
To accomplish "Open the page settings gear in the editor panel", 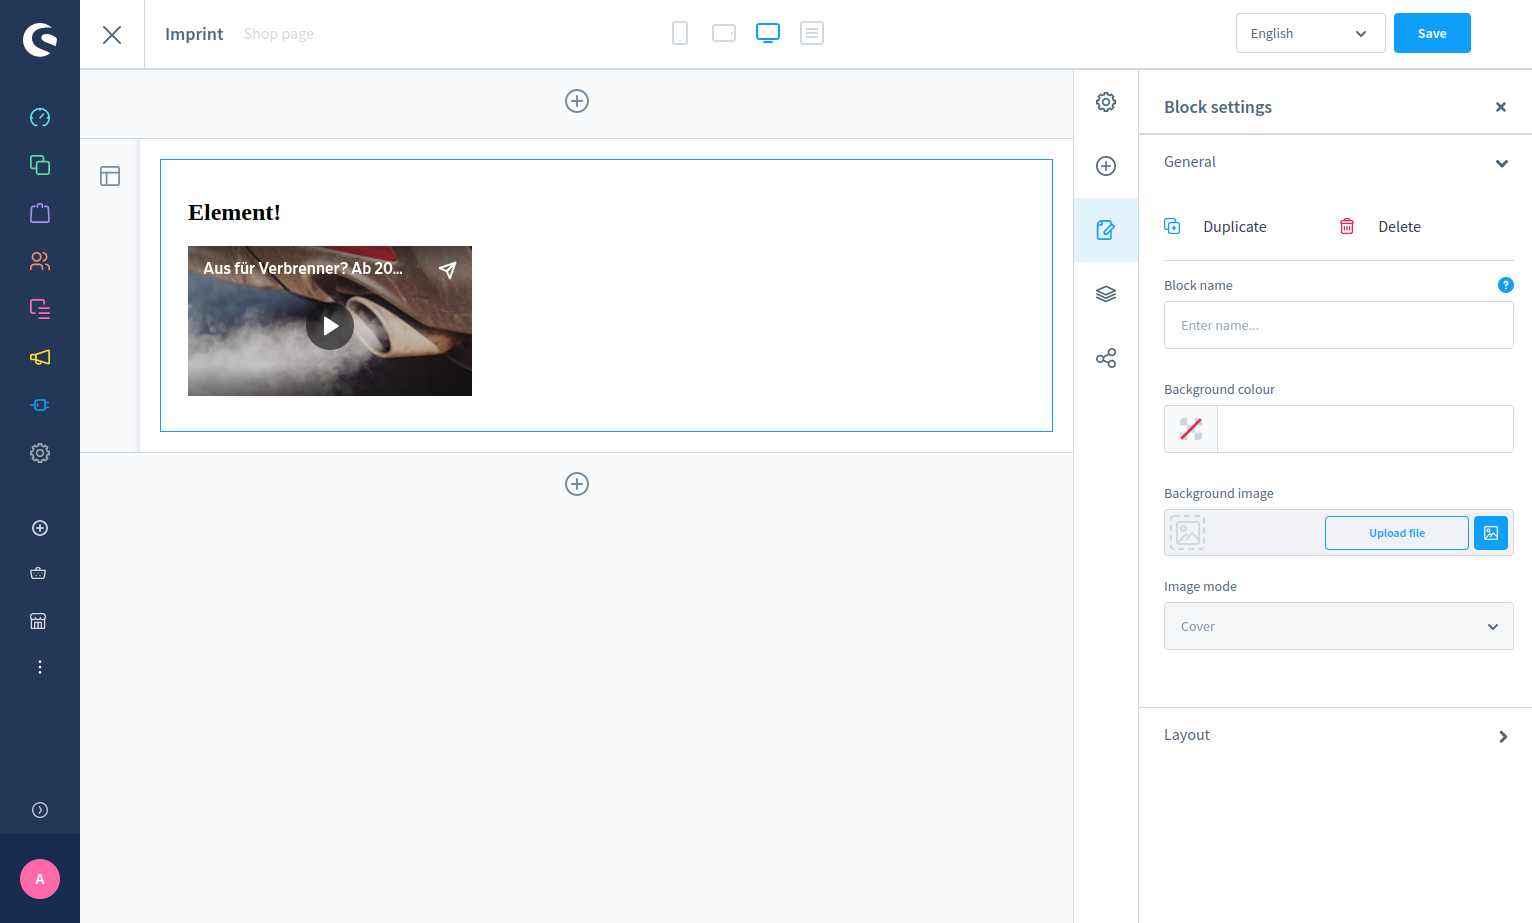I will [x=1105, y=101].
